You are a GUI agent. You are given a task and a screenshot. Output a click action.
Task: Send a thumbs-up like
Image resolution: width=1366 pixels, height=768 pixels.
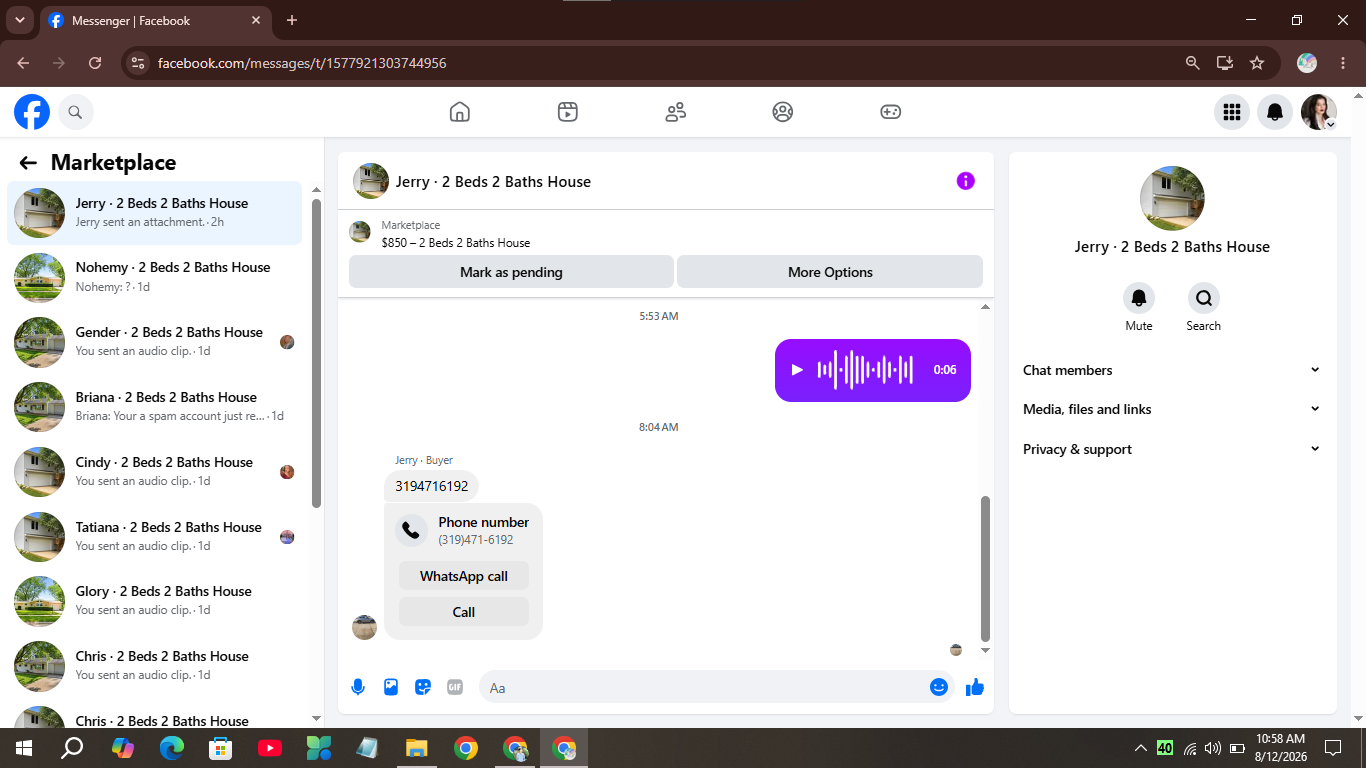[x=975, y=687]
